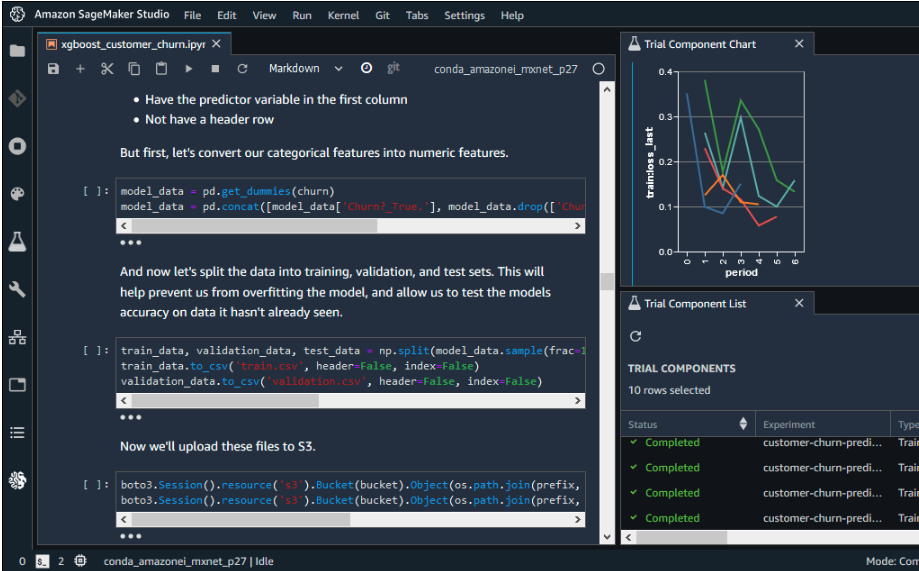Open the SageMaker Experiments flask icon
Screen dimensions: 919x571
(17, 241)
